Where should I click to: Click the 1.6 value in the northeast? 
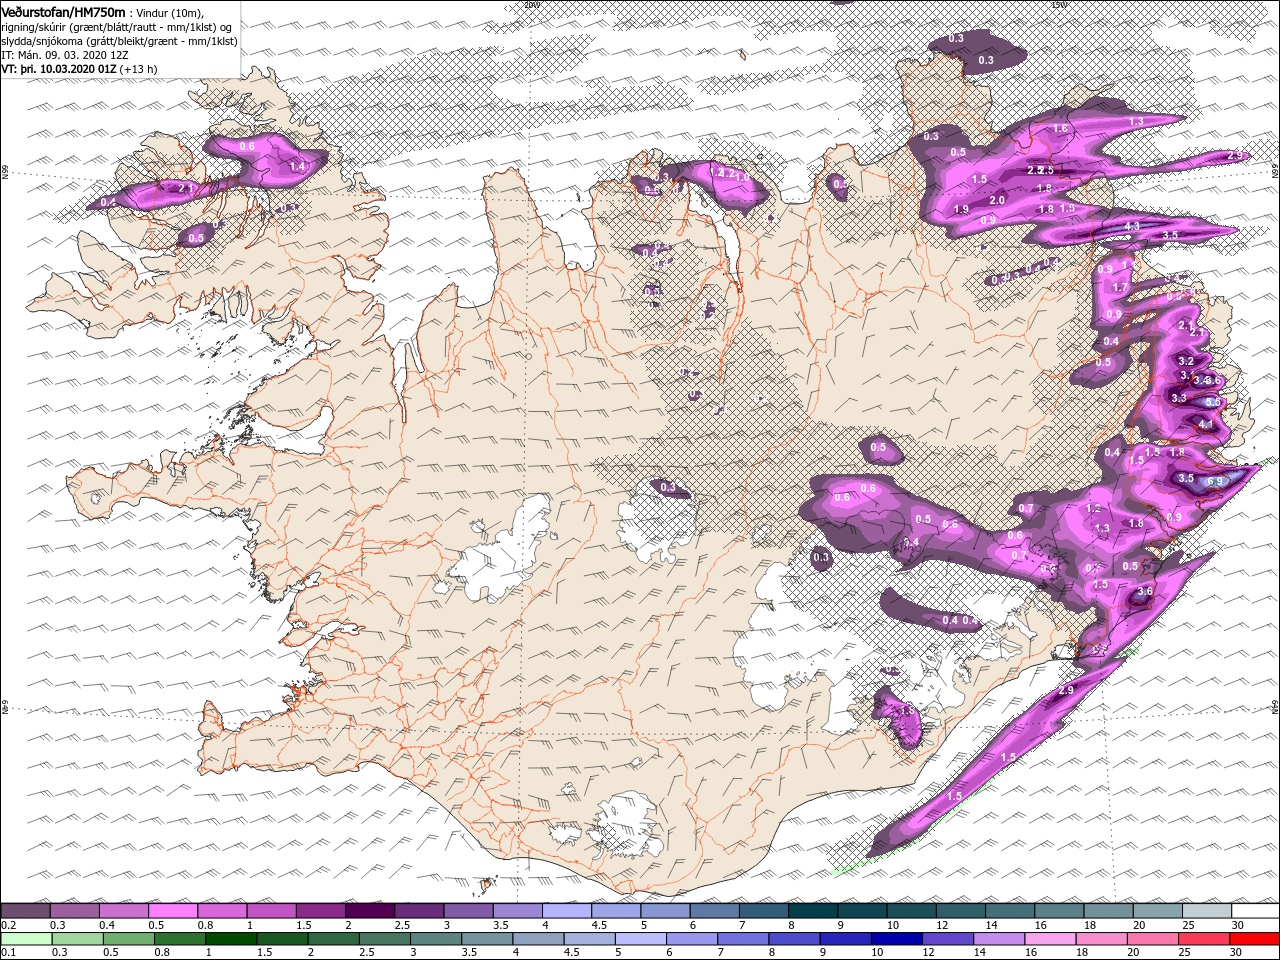[x=1060, y=129]
